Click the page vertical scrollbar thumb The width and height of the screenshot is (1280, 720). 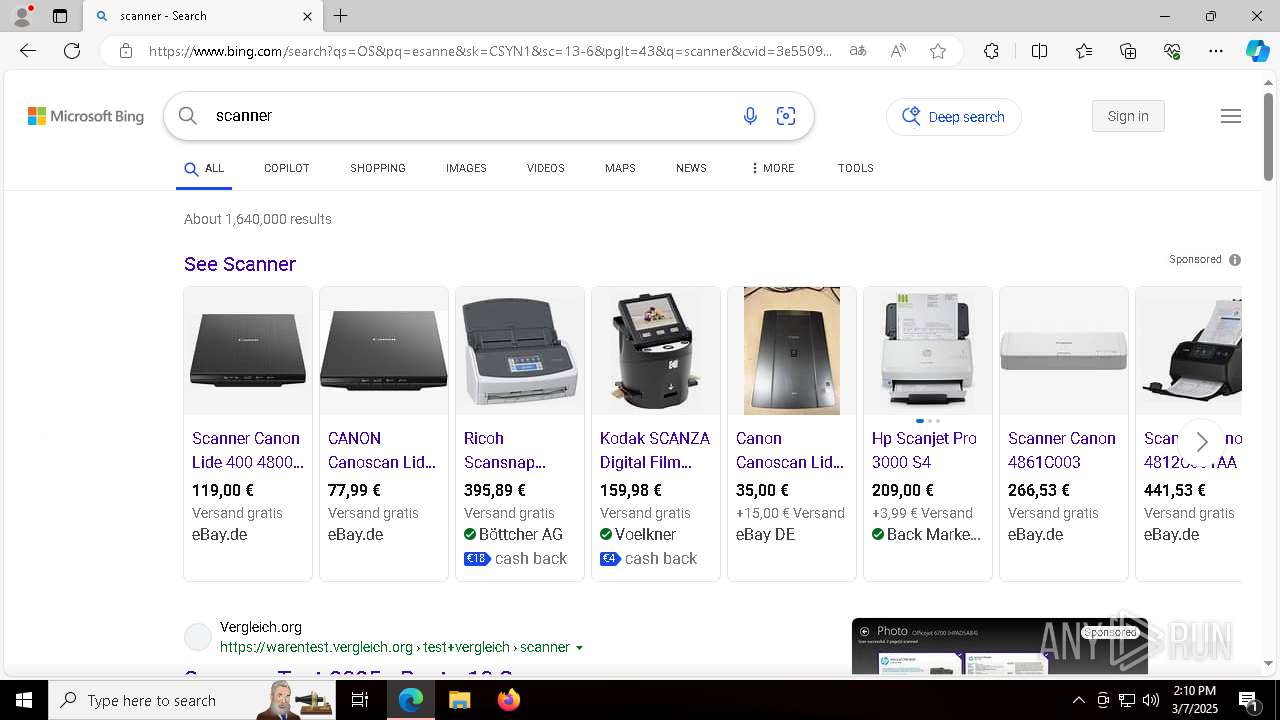1268,135
